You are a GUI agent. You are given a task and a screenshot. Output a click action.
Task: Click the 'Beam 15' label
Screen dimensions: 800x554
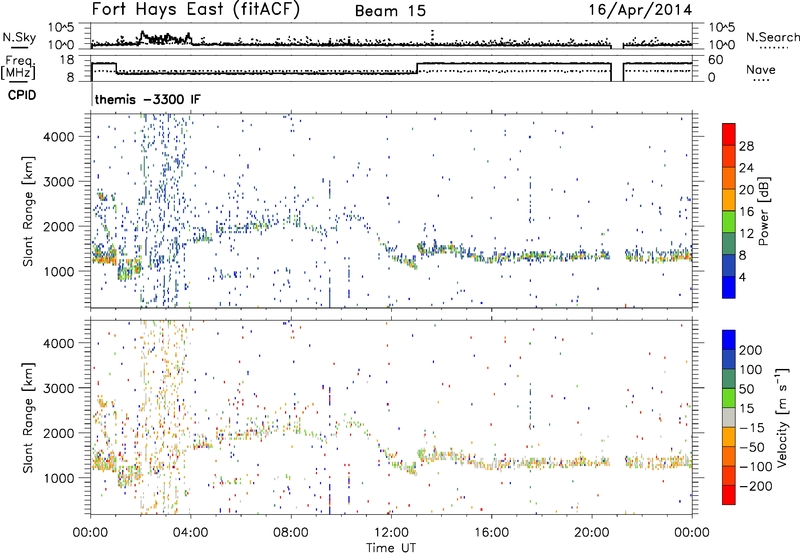tap(390, 11)
